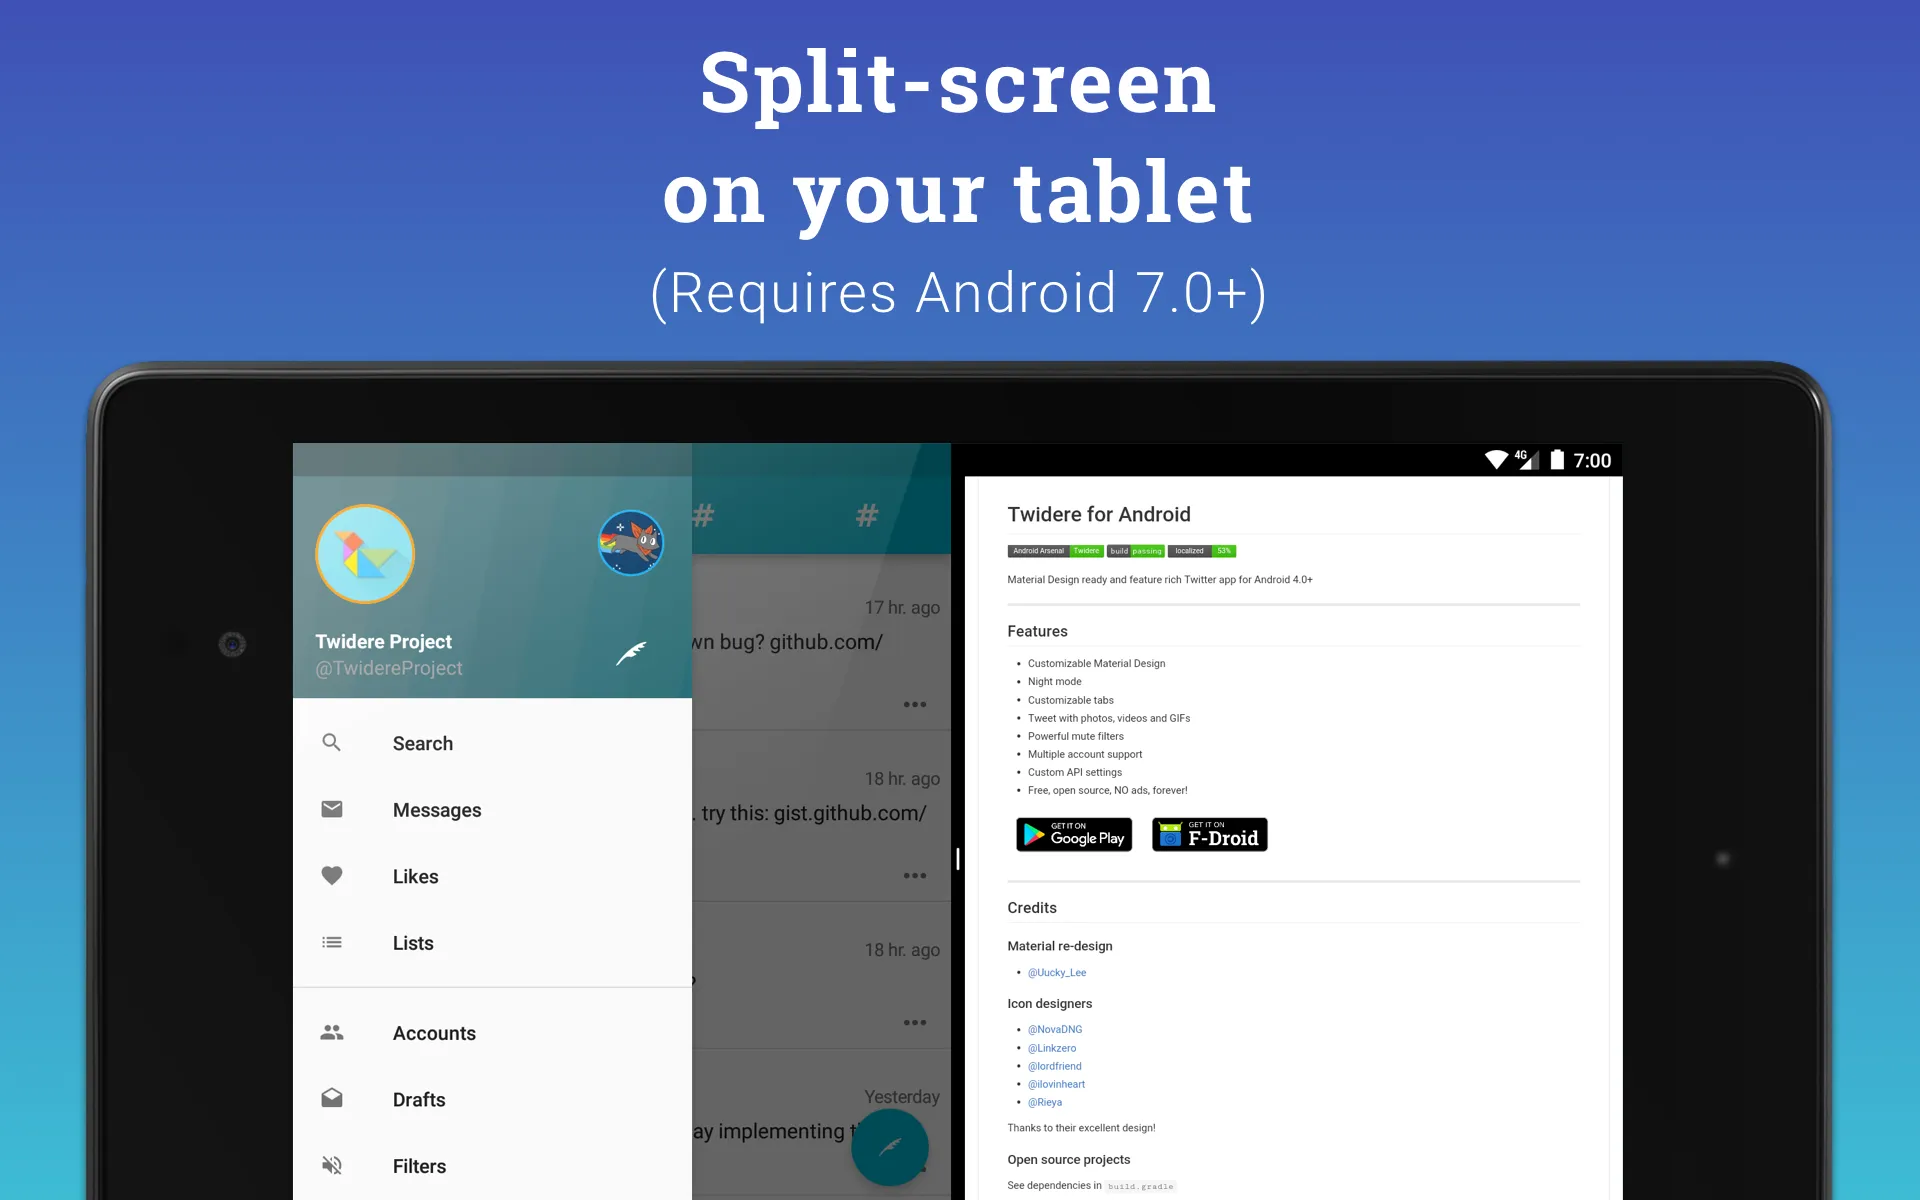Select the @TwidereProject account avatar
The height and width of the screenshot is (1200, 1920).
[x=366, y=553]
